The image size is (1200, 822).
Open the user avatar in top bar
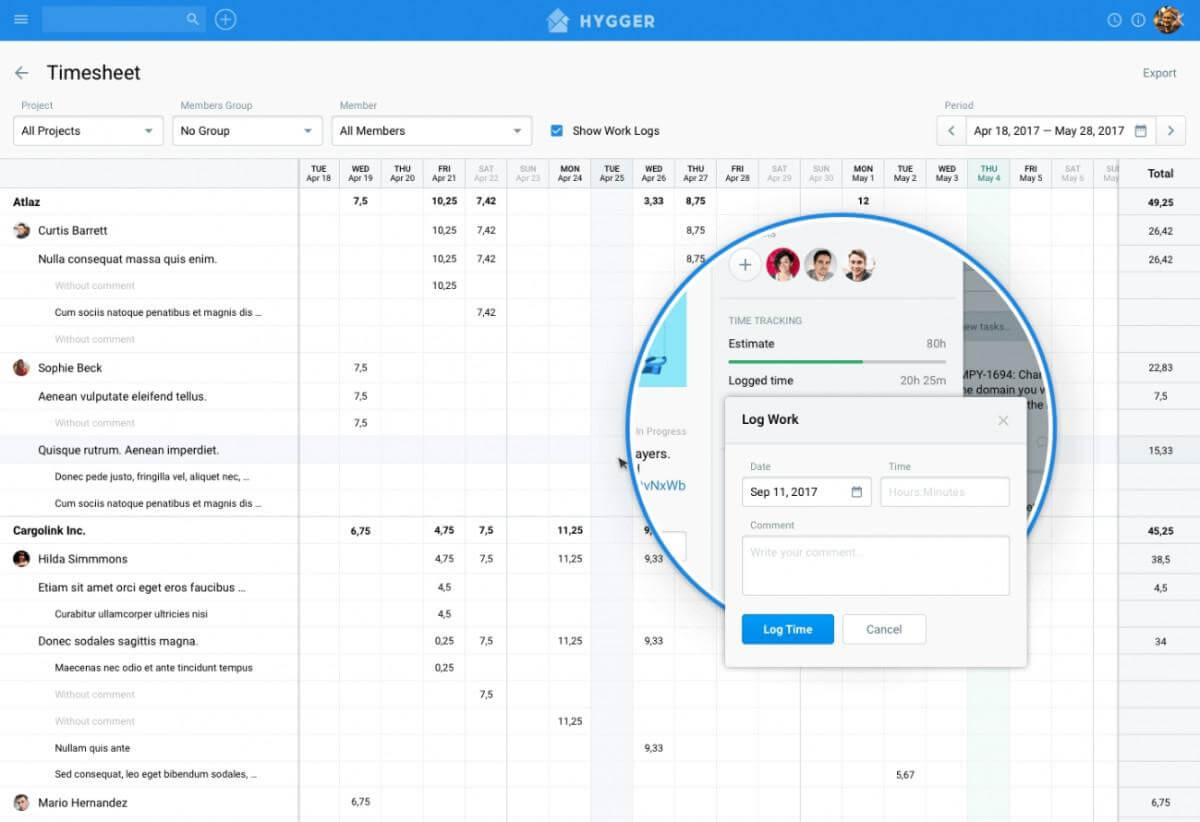(x=1168, y=19)
